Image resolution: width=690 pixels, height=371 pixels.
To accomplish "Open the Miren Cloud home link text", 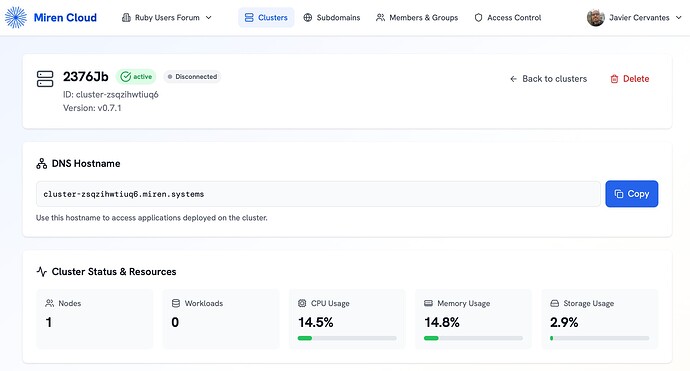I will point(65,18).
